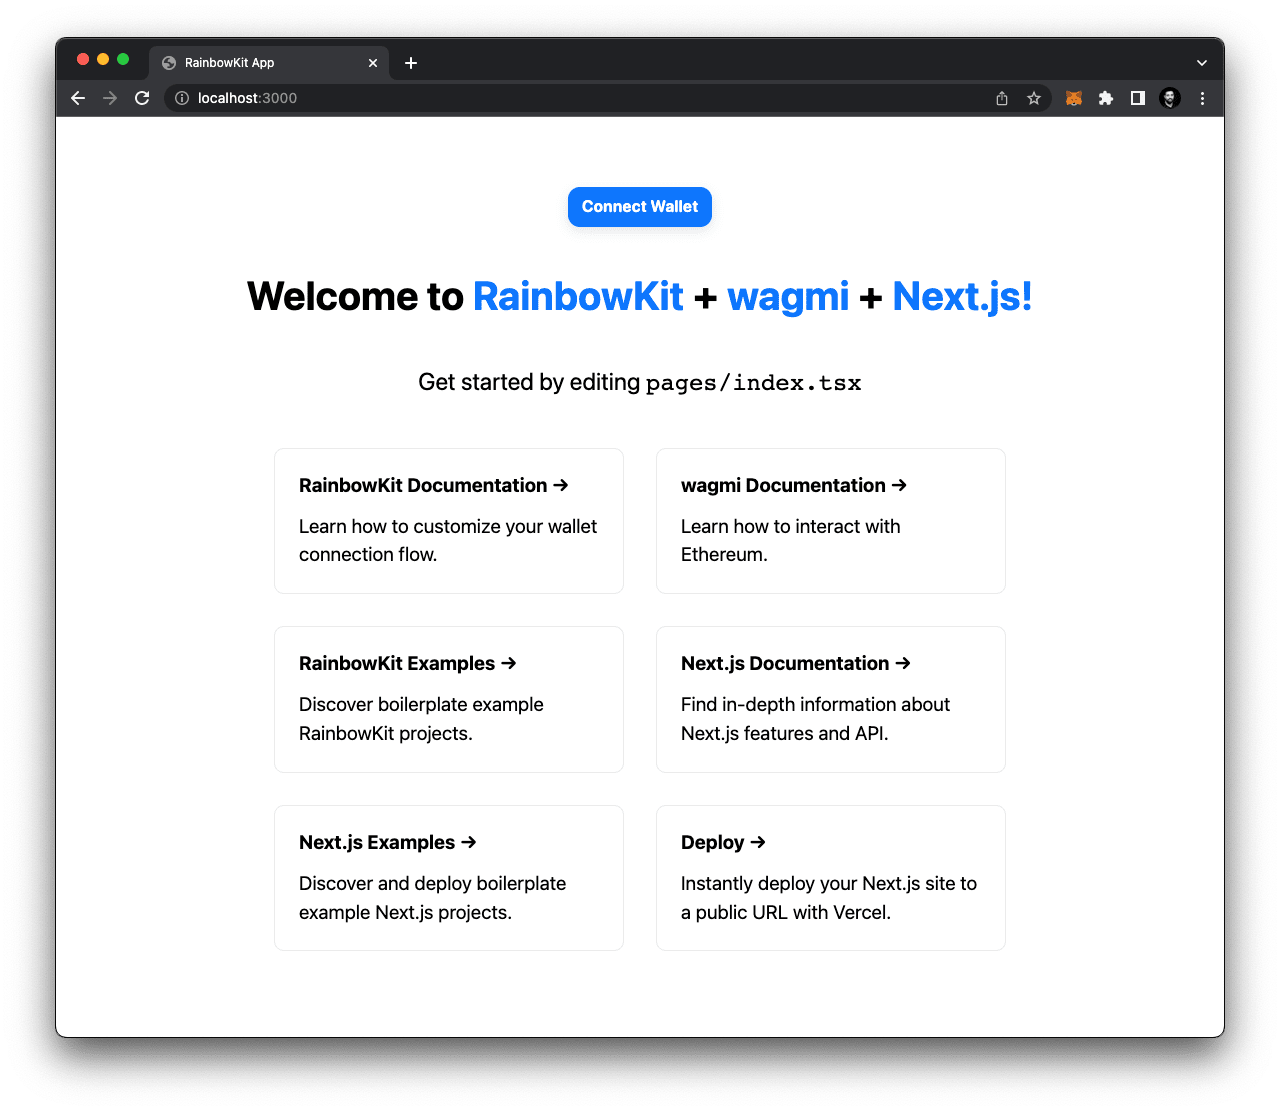Open the Deploy card
The height and width of the screenshot is (1111, 1280).
[831, 878]
